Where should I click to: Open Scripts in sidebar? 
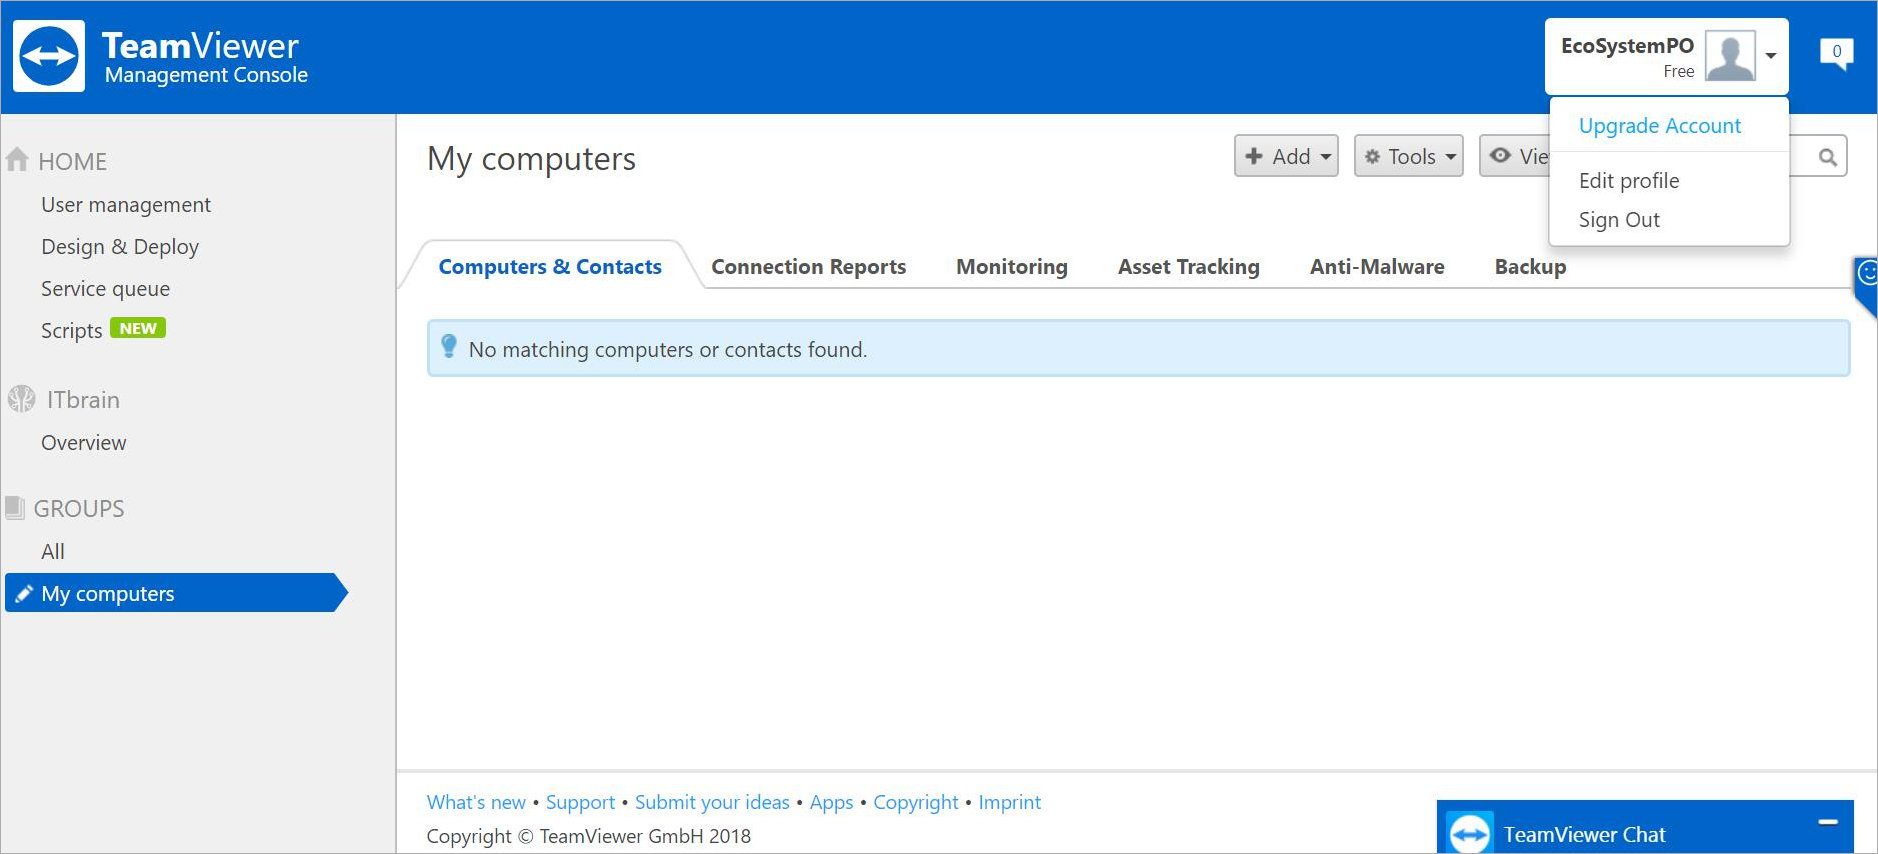click(71, 331)
